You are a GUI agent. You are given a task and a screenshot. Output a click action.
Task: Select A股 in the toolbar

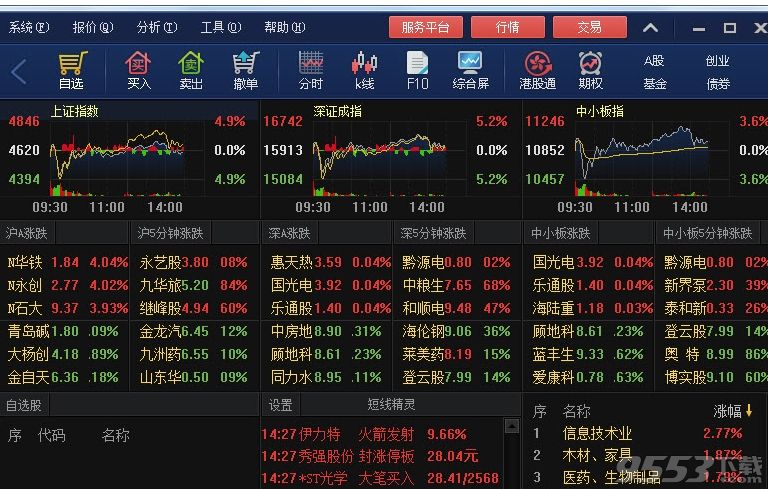pyautogui.click(x=654, y=61)
